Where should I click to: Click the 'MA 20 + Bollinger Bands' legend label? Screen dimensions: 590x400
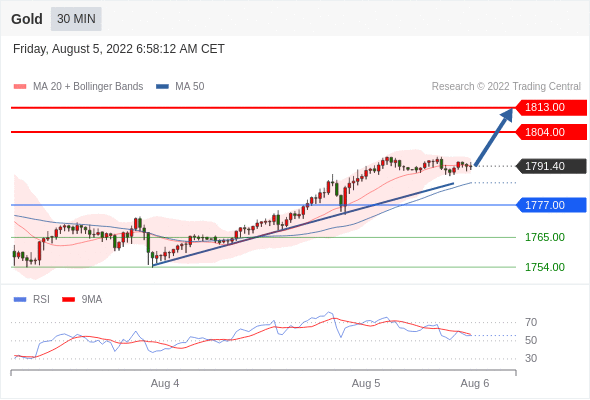pyautogui.click(x=88, y=87)
